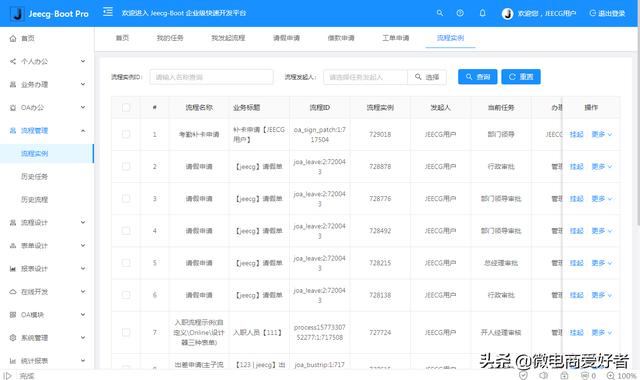Click the 报表设计 chart icon in sidebar
640x380 pixels.
(13, 269)
